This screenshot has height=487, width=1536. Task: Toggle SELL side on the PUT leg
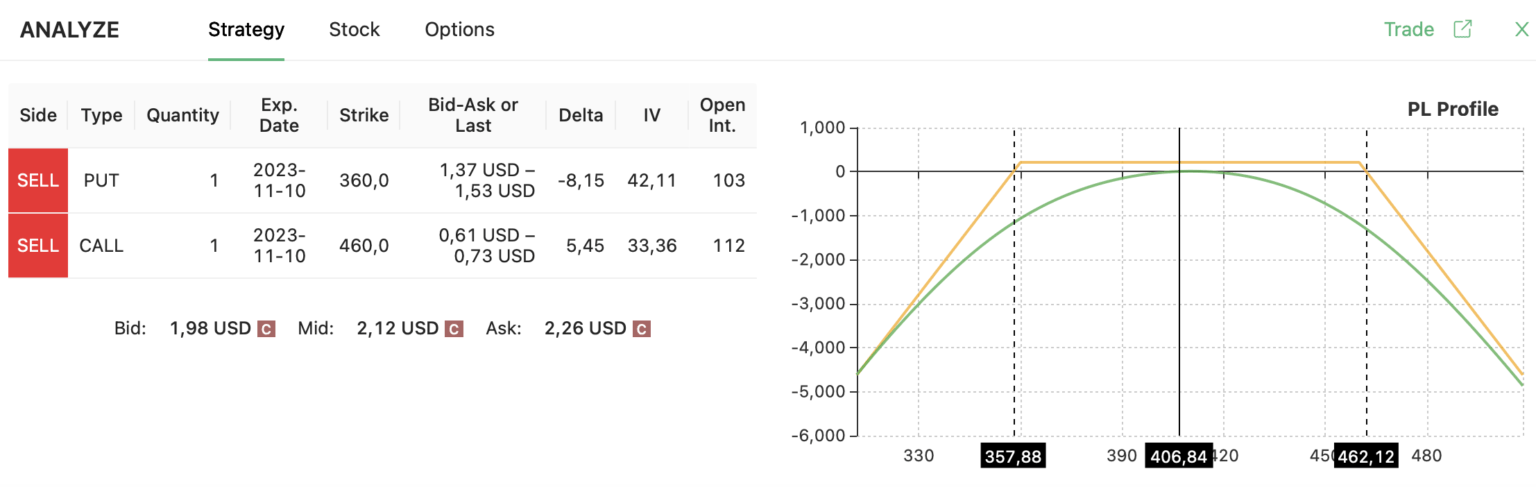point(38,181)
